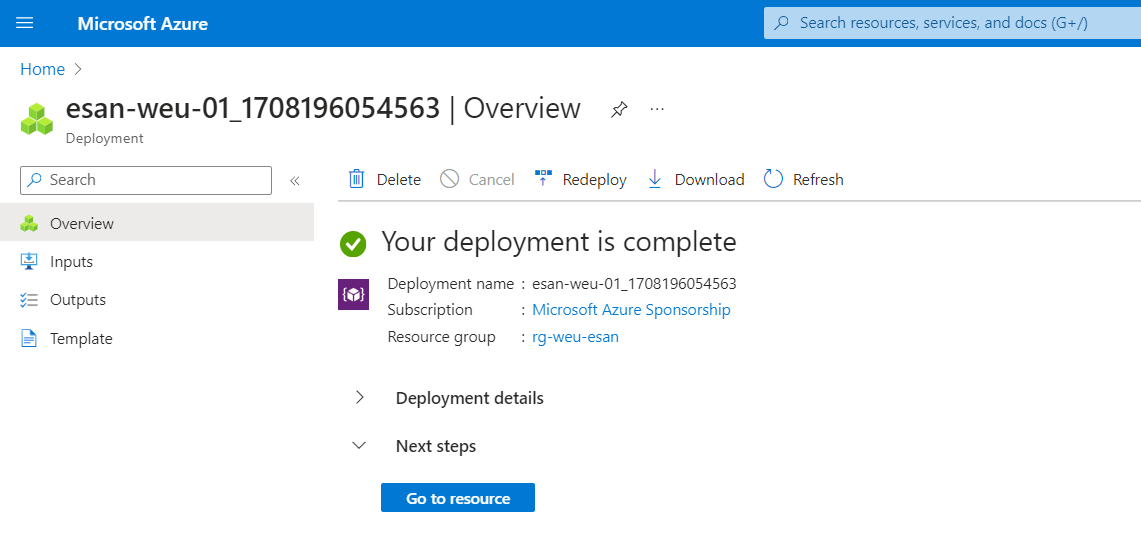The width and height of the screenshot is (1141, 558).
Task: Click the green deployment success checkmark
Action: click(353, 244)
